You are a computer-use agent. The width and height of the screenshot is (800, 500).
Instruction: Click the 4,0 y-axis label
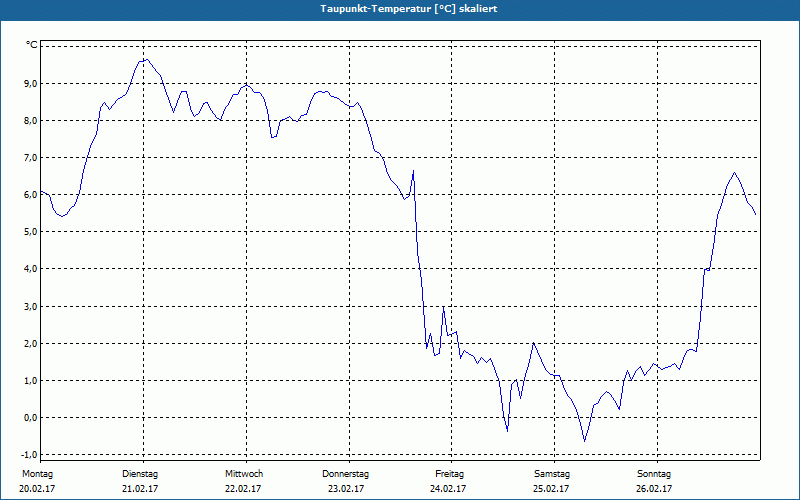pyautogui.click(x=31, y=268)
